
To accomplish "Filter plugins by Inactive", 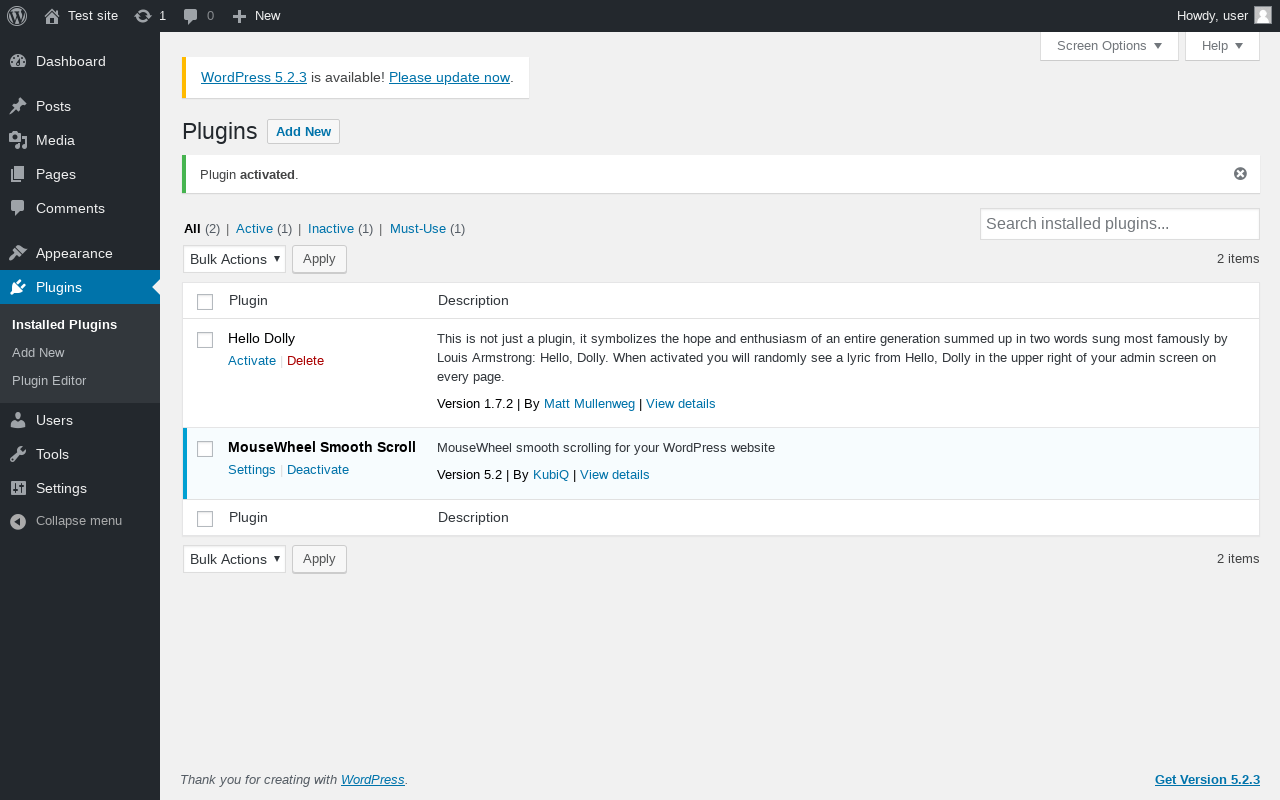I will pos(331,228).
